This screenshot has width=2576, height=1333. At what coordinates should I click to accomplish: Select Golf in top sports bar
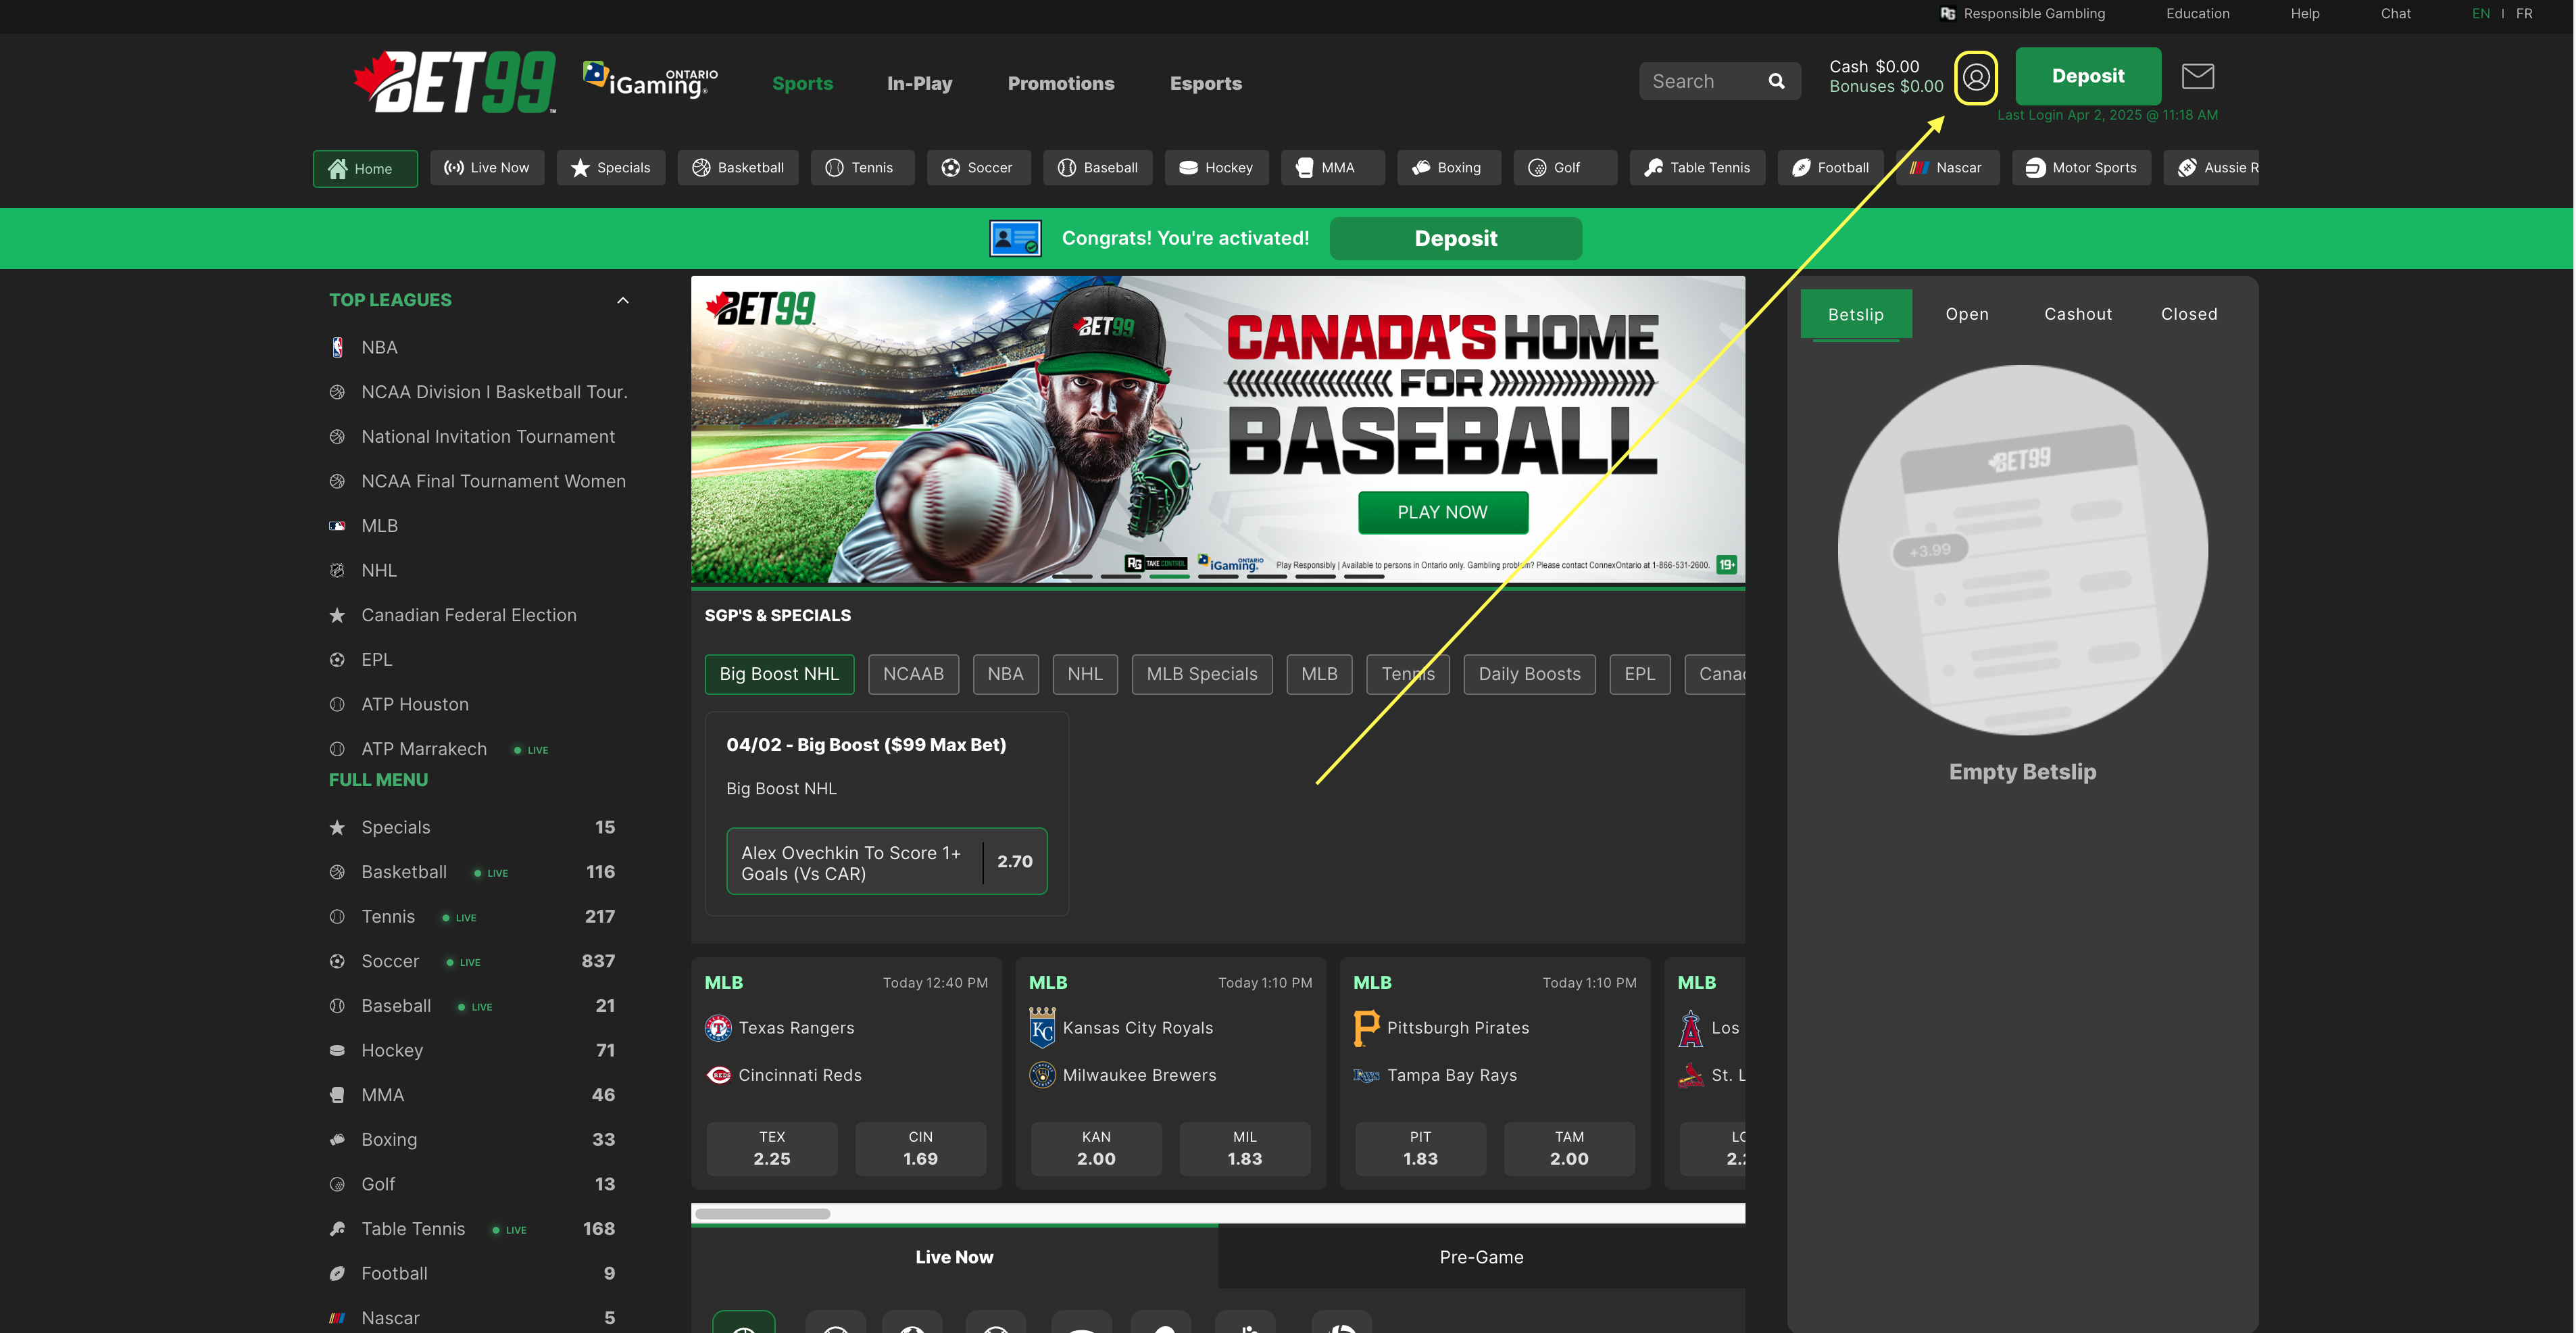click(x=1565, y=168)
